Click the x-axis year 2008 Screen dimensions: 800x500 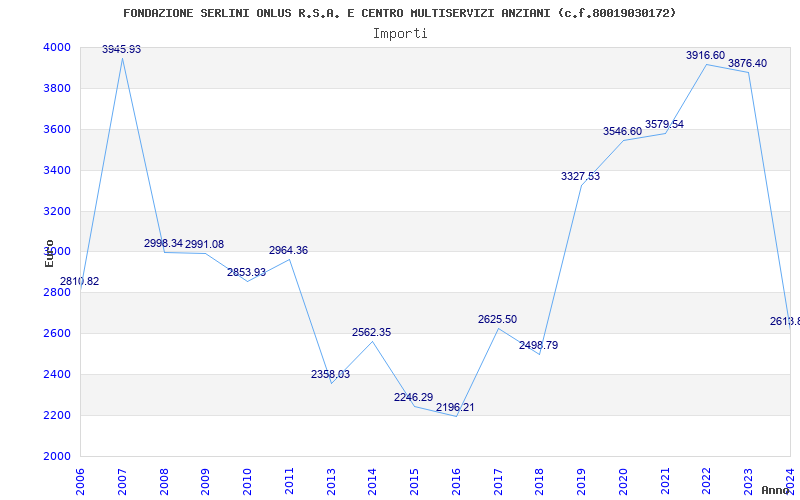pos(164,482)
